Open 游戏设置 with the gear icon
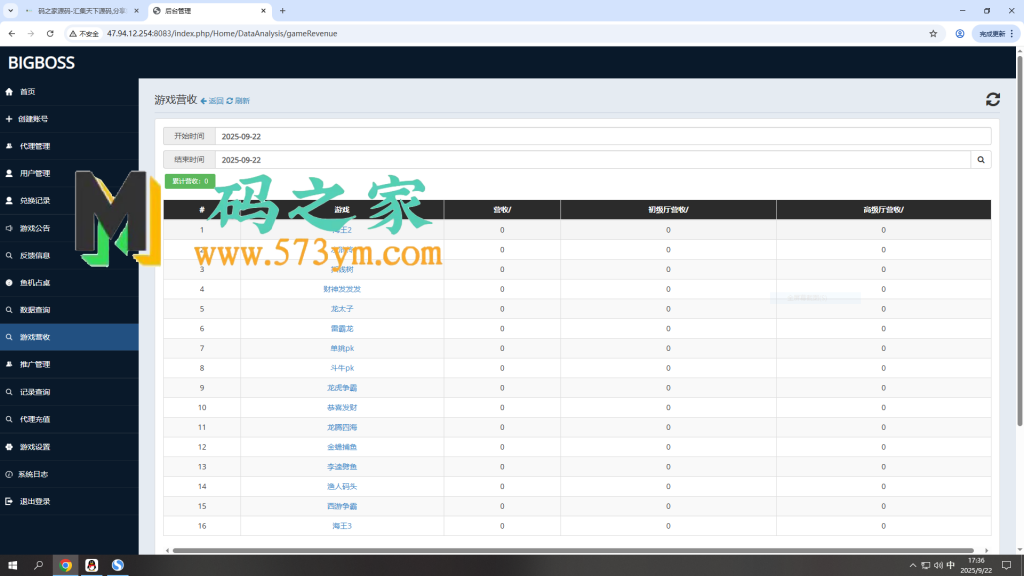 pyautogui.click(x=69, y=447)
